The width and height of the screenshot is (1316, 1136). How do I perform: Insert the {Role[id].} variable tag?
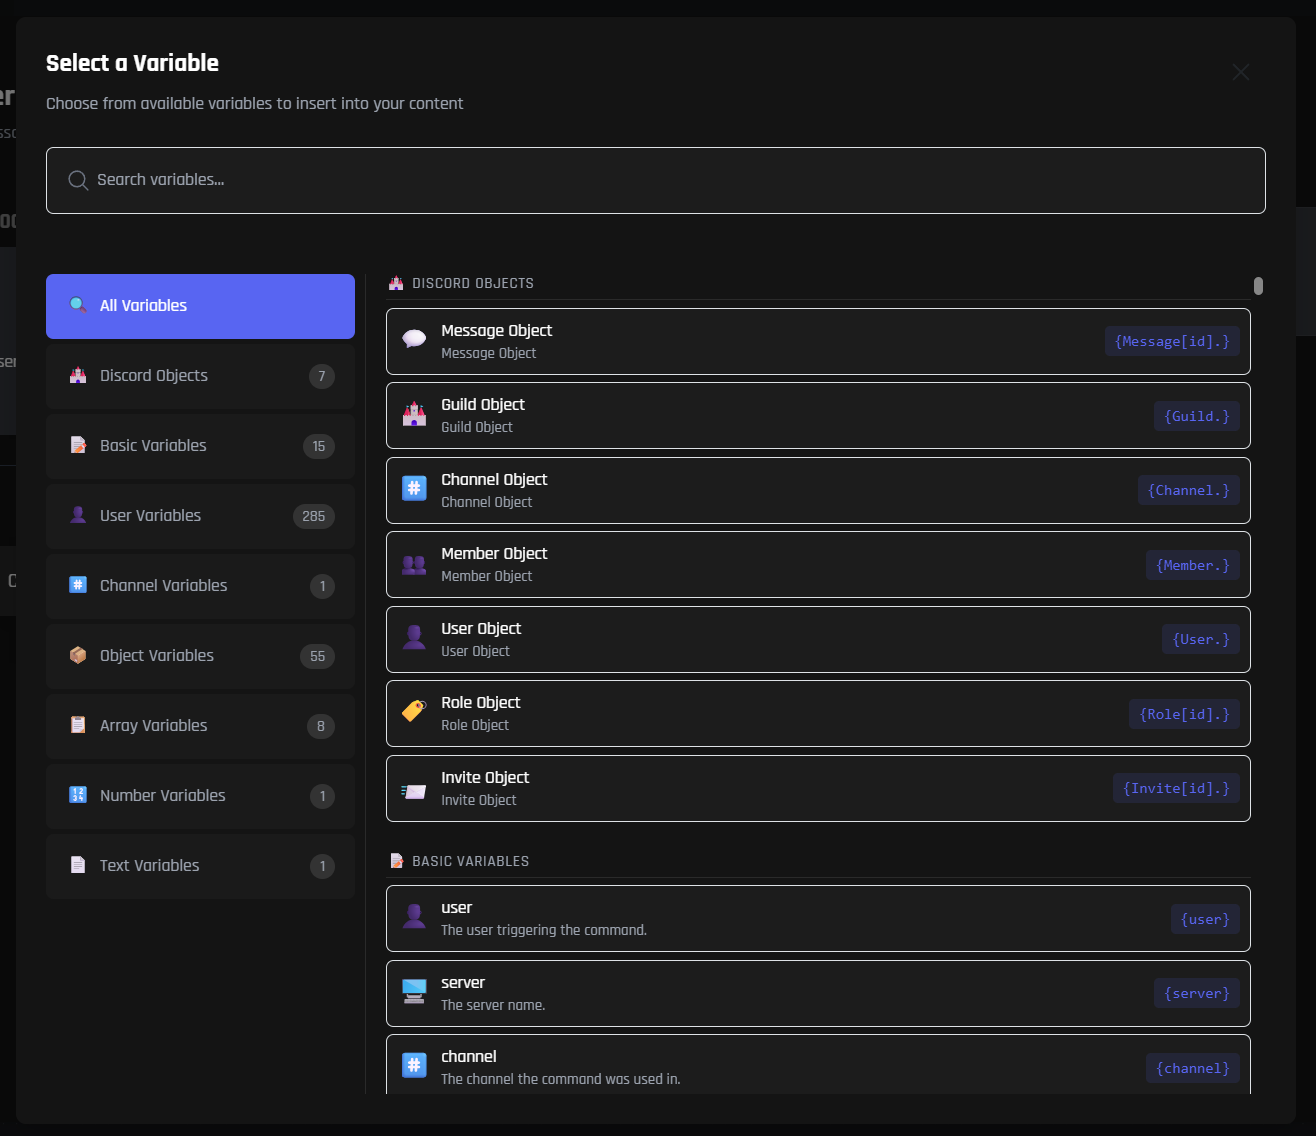pos(1184,714)
